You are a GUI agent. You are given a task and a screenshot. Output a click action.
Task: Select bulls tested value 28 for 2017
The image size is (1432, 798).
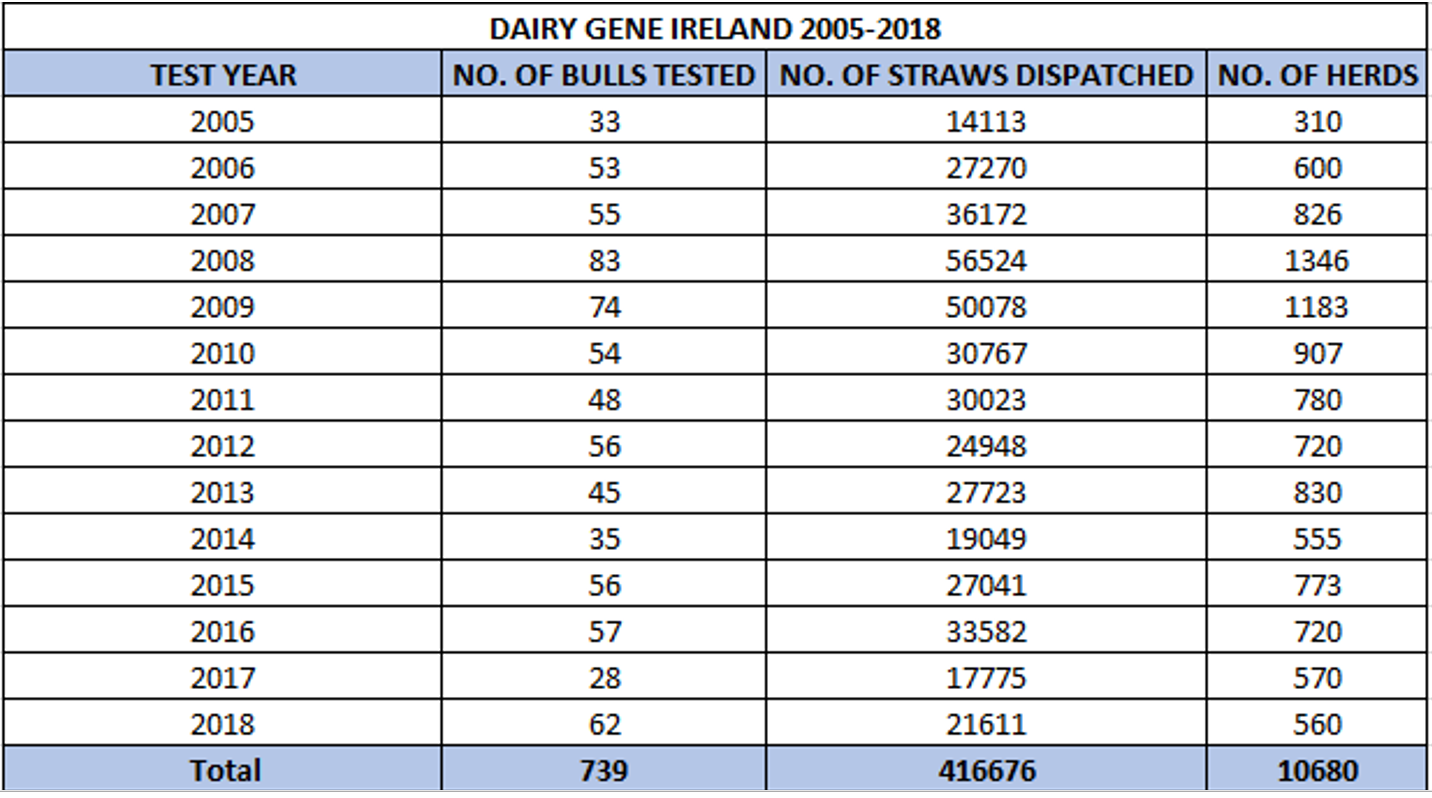(604, 678)
